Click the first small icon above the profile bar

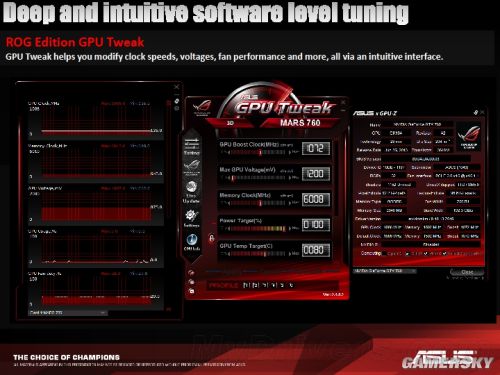pyautogui.click(x=191, y=273)
